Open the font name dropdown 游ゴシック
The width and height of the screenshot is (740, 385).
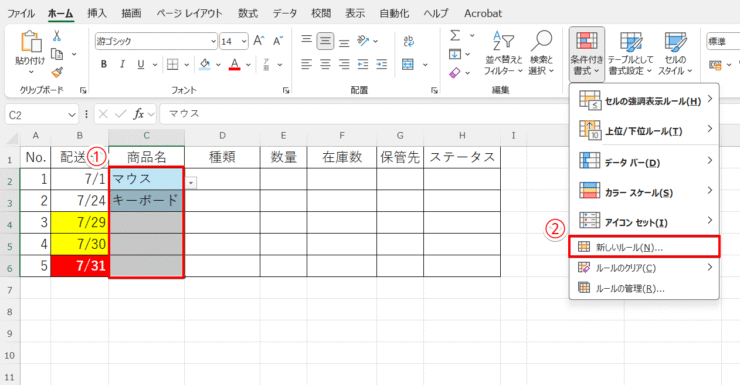[x=213, y=42]
